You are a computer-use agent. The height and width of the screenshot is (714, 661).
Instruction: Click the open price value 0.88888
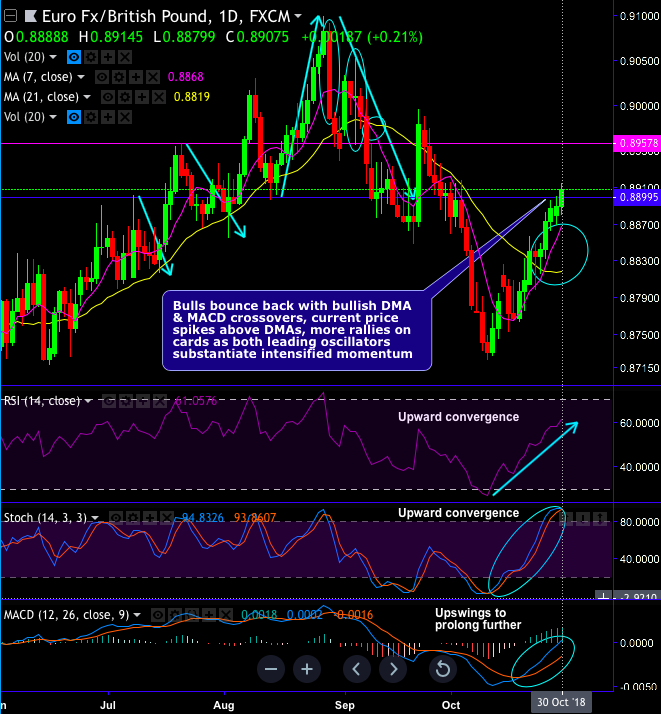(42, 37)
